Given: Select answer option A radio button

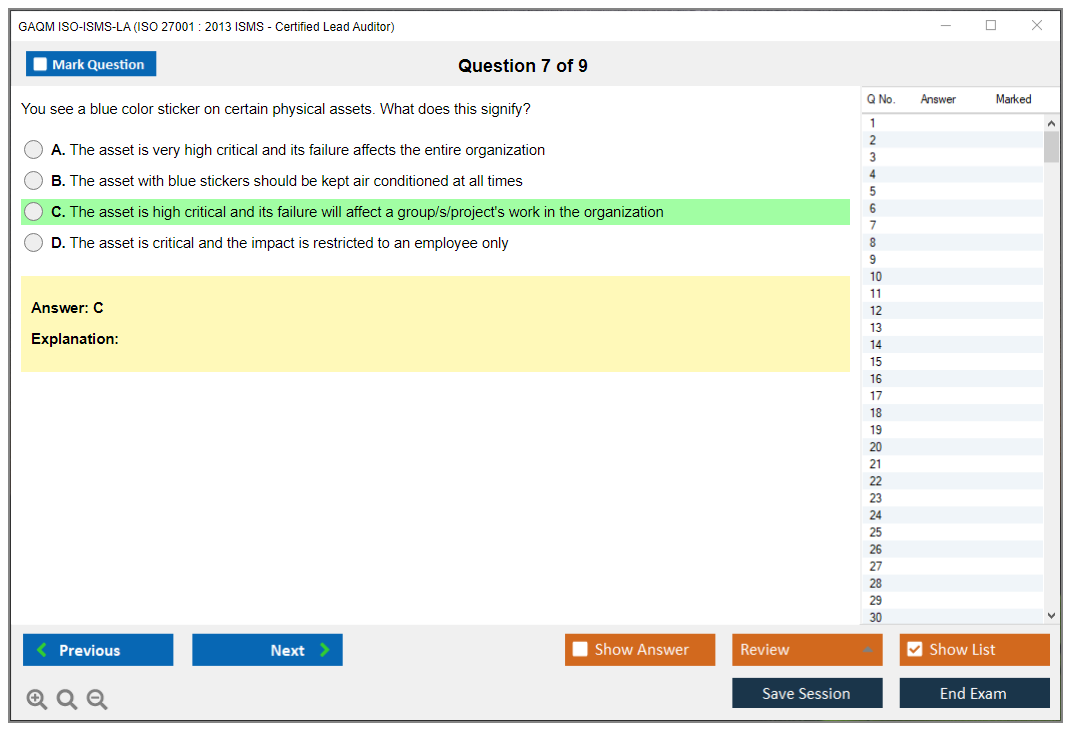Looking at the screenshot, I should click(34, 150).
